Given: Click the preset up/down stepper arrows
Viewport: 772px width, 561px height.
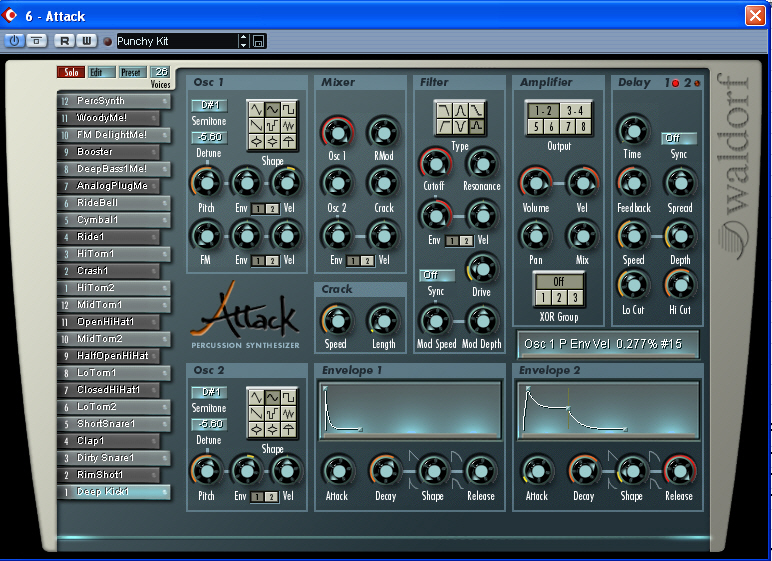Looking at the screenshot, I should pyautogui.click(x=244, y=41).
